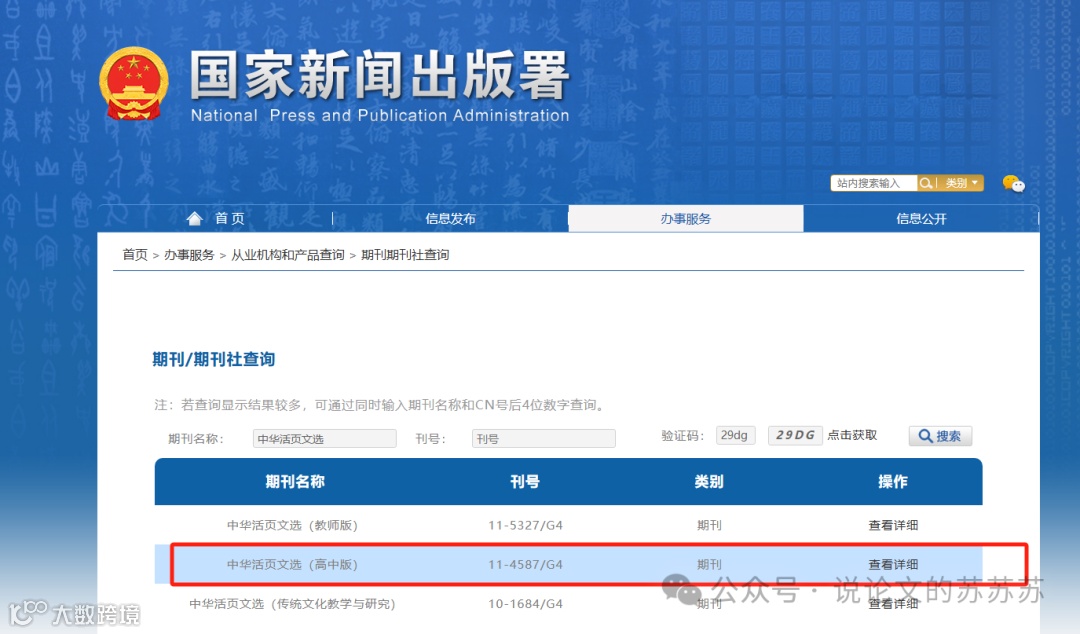Focus the 刊号 input field

click(x=543, y=438)
